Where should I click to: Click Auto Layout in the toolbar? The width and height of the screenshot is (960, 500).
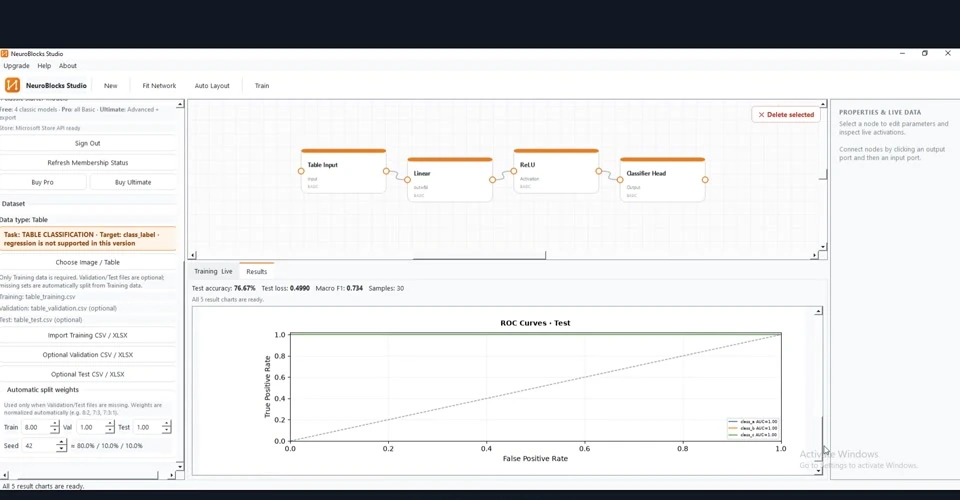pyautogui.click(x=212, y=86)
